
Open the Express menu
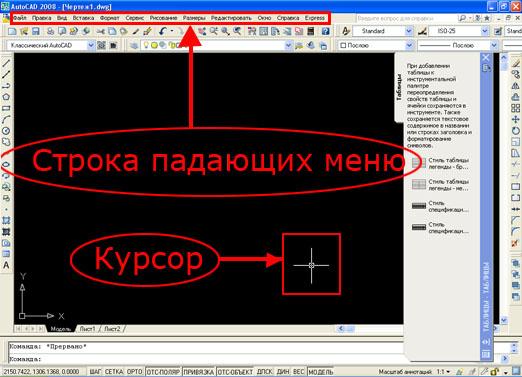(x=315, y=18)
